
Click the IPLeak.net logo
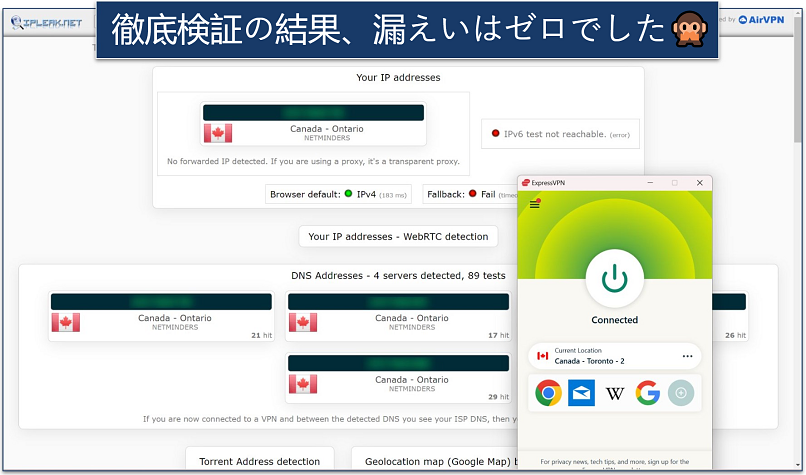(x=45, y=21)
